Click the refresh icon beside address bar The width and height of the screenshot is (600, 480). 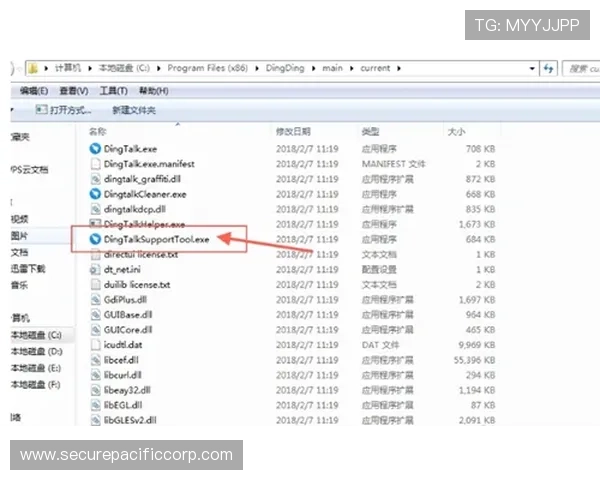click(548, 68)
